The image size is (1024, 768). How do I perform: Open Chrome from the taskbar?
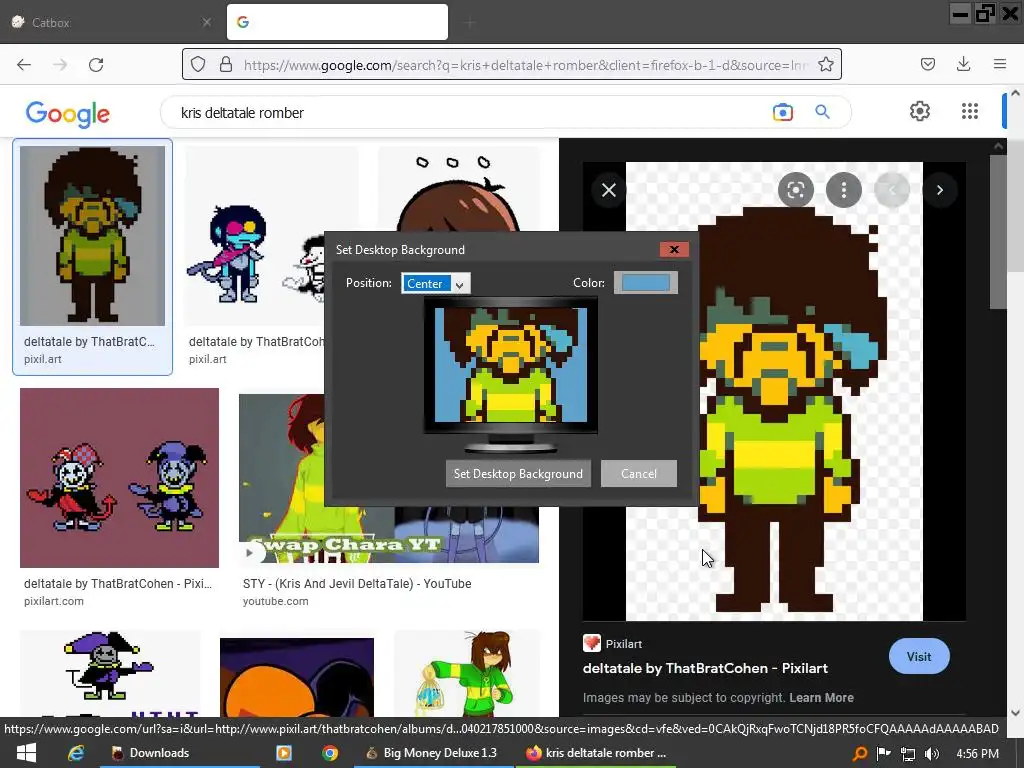tap(330, 753)
